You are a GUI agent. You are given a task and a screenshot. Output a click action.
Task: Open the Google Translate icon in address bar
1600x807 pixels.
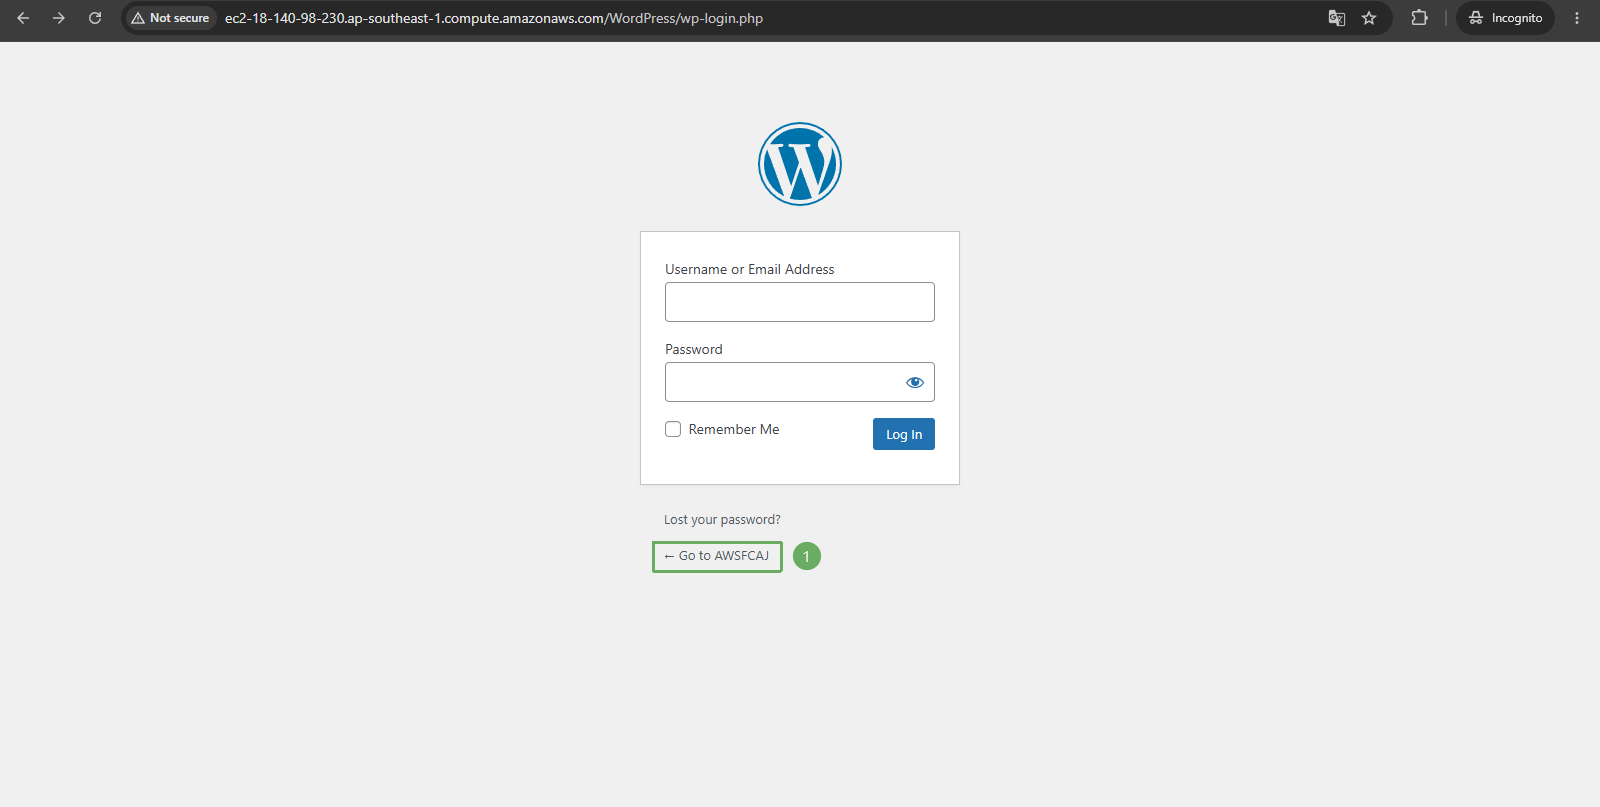(x=1337, y=18)
